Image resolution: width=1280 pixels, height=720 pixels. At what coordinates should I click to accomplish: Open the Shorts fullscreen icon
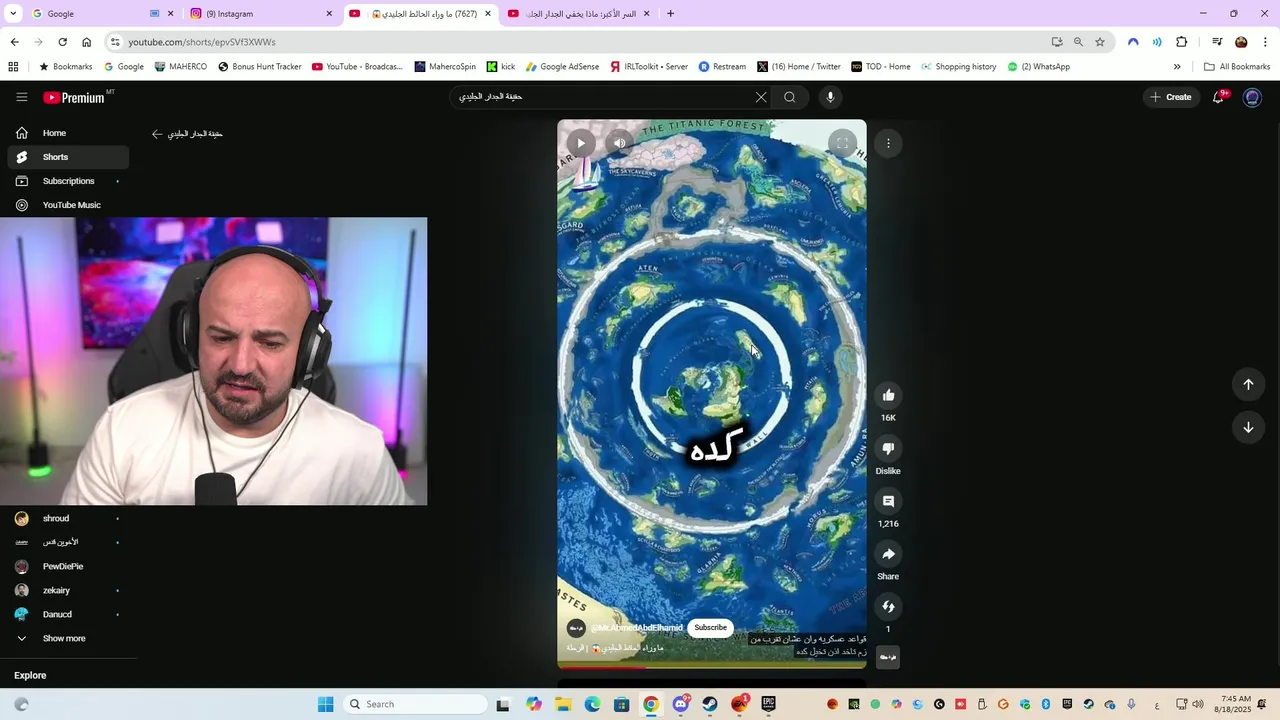tap(842, 143)
